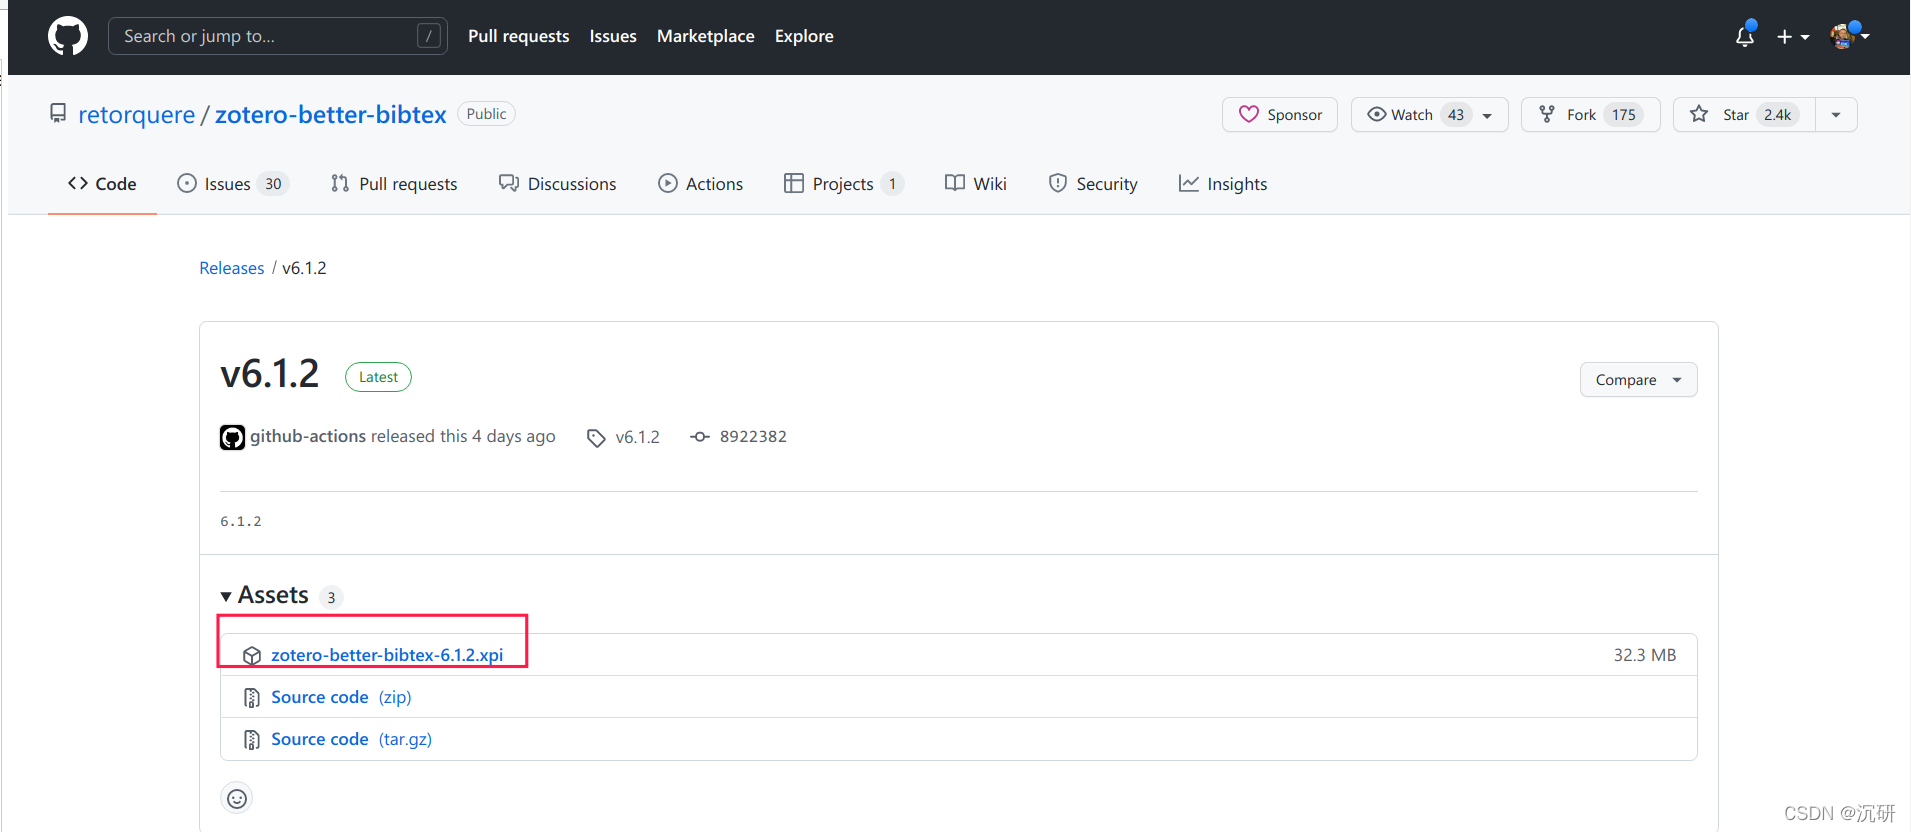The image size is (1911, 832).
Task: Download zotero-better-bibtex-6.1.2.xpi
Action: (387, 655)
